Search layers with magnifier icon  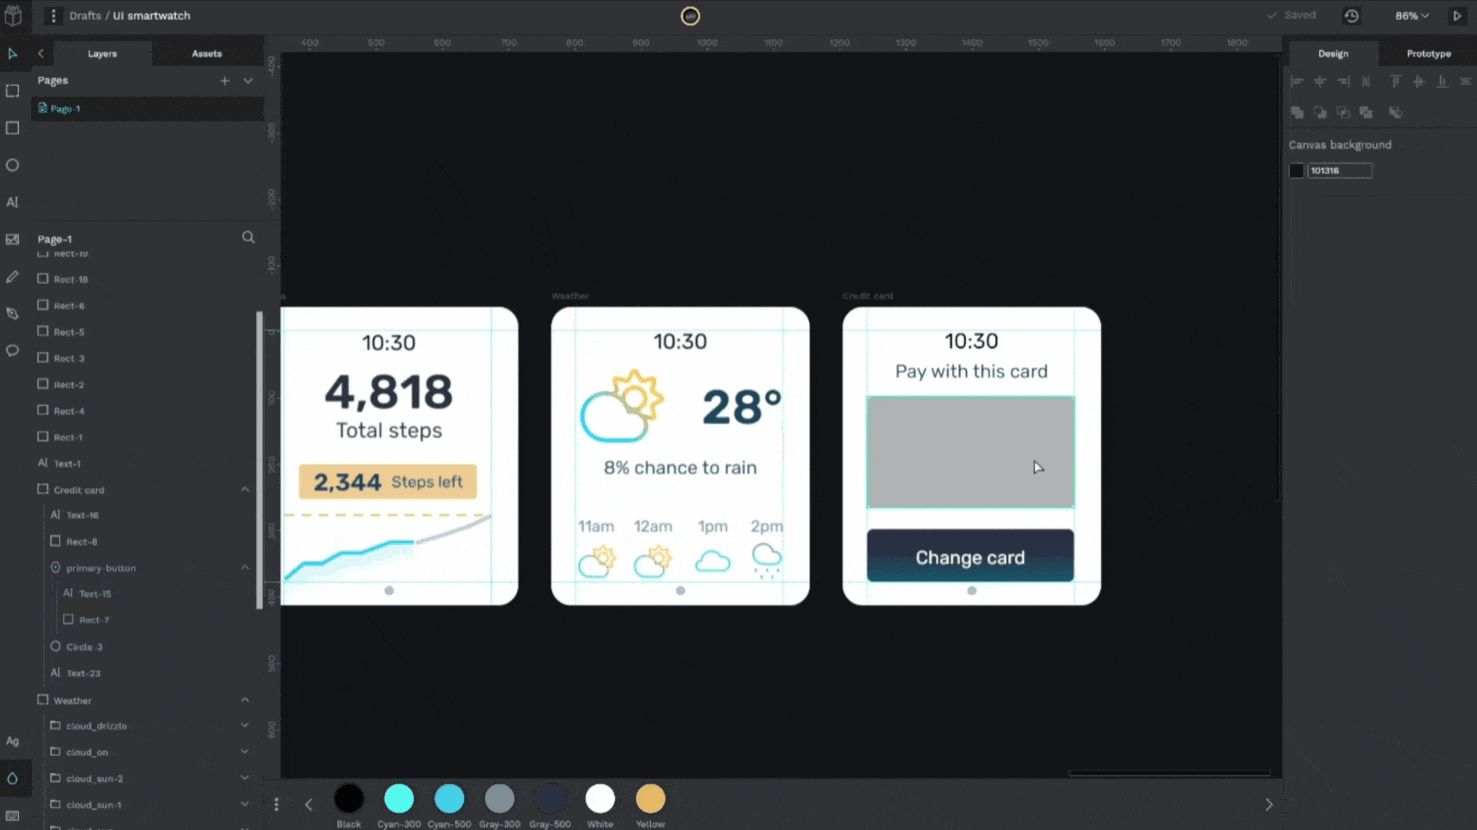pos(248,238)
